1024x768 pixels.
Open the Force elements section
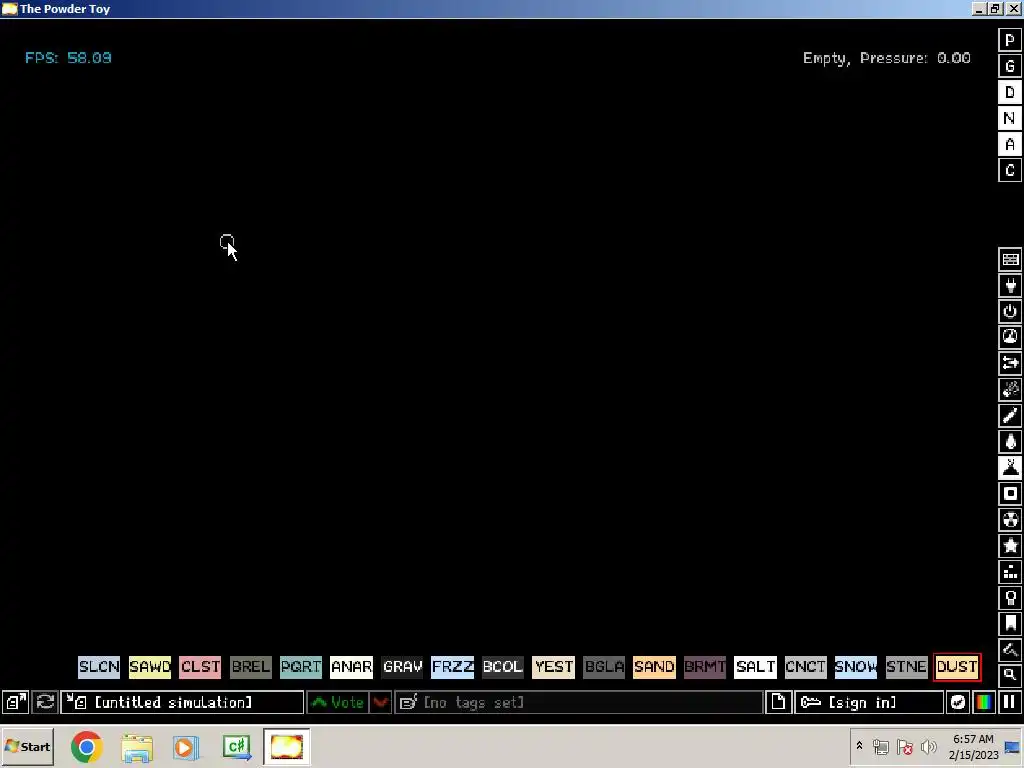coord(1010,364)
